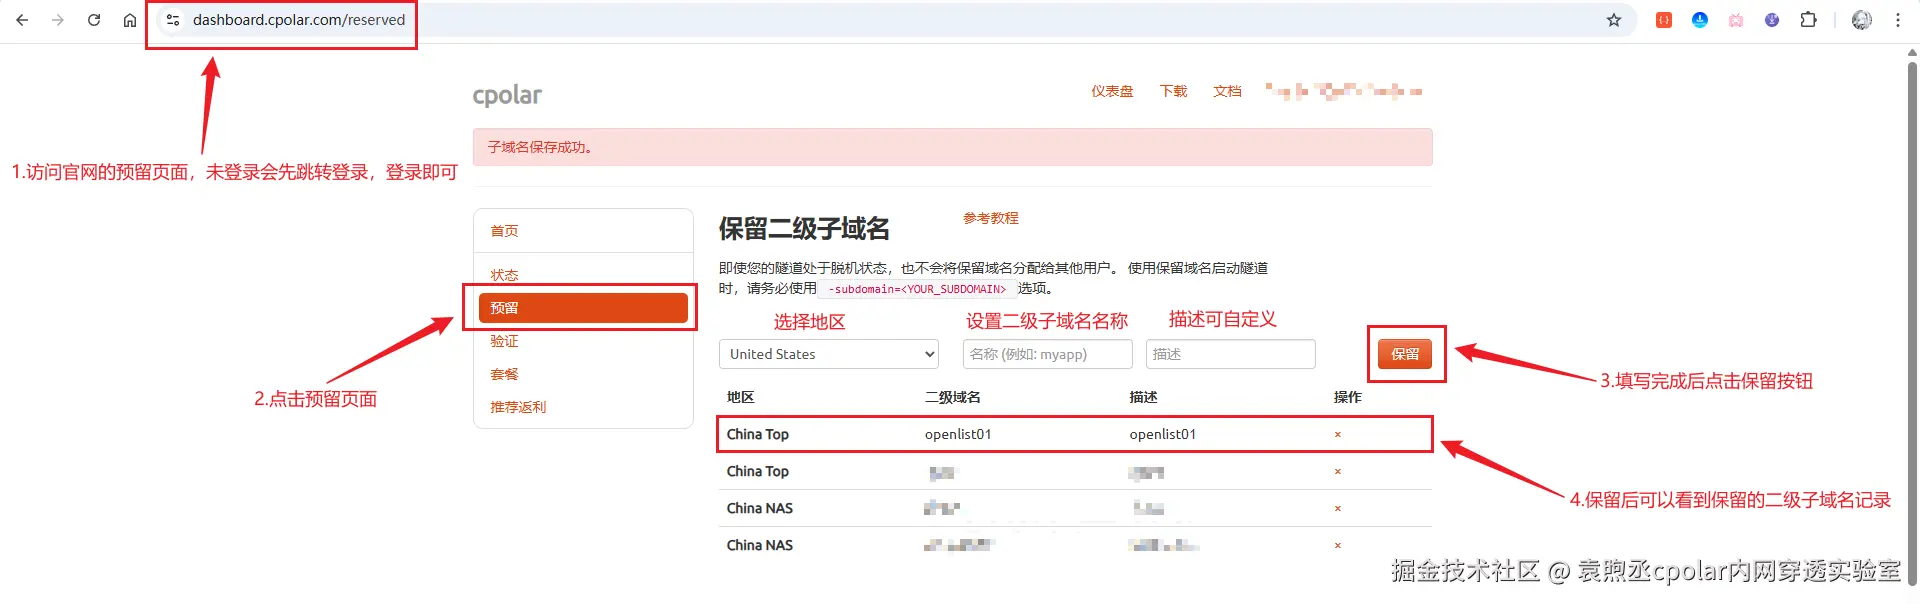Focus the description input field
Screen dimensions: 1920x604
[x=1230, y=354]
